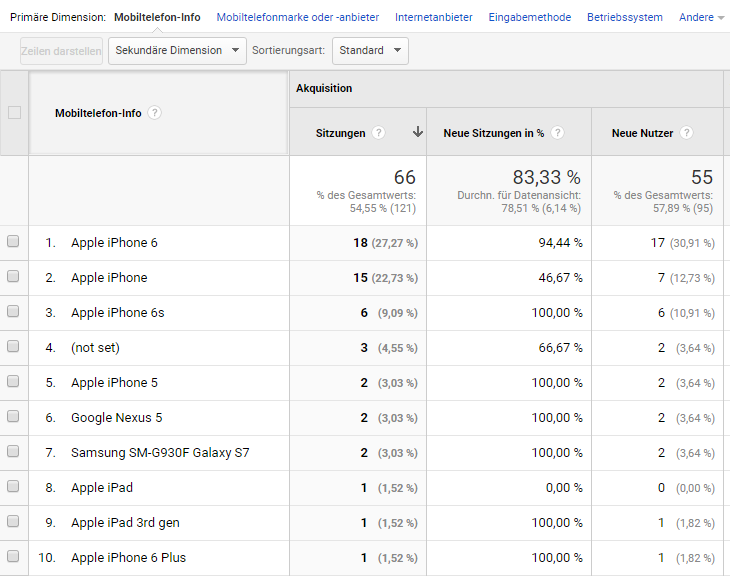Click total new sessions value 83,33 %
The width and height of the screenshot is (730, 585).
546,177
